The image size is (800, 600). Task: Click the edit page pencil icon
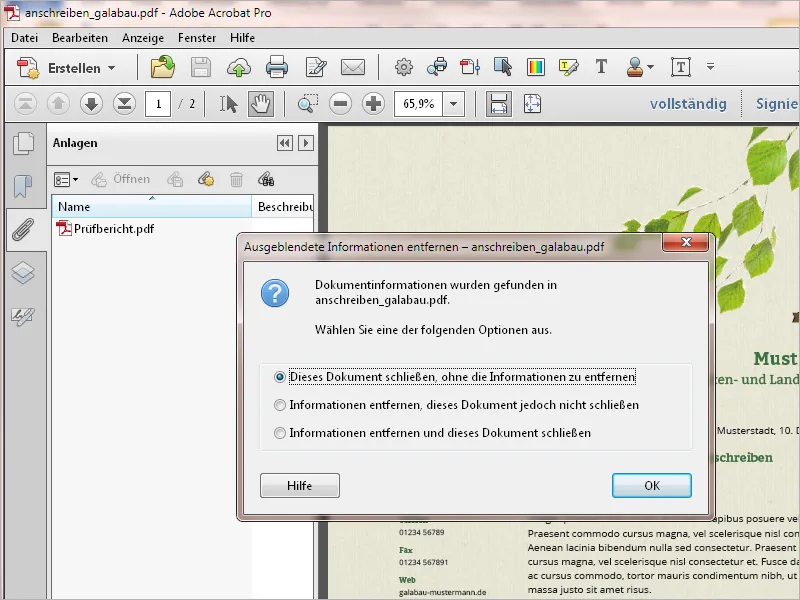(x=315, y=67)
